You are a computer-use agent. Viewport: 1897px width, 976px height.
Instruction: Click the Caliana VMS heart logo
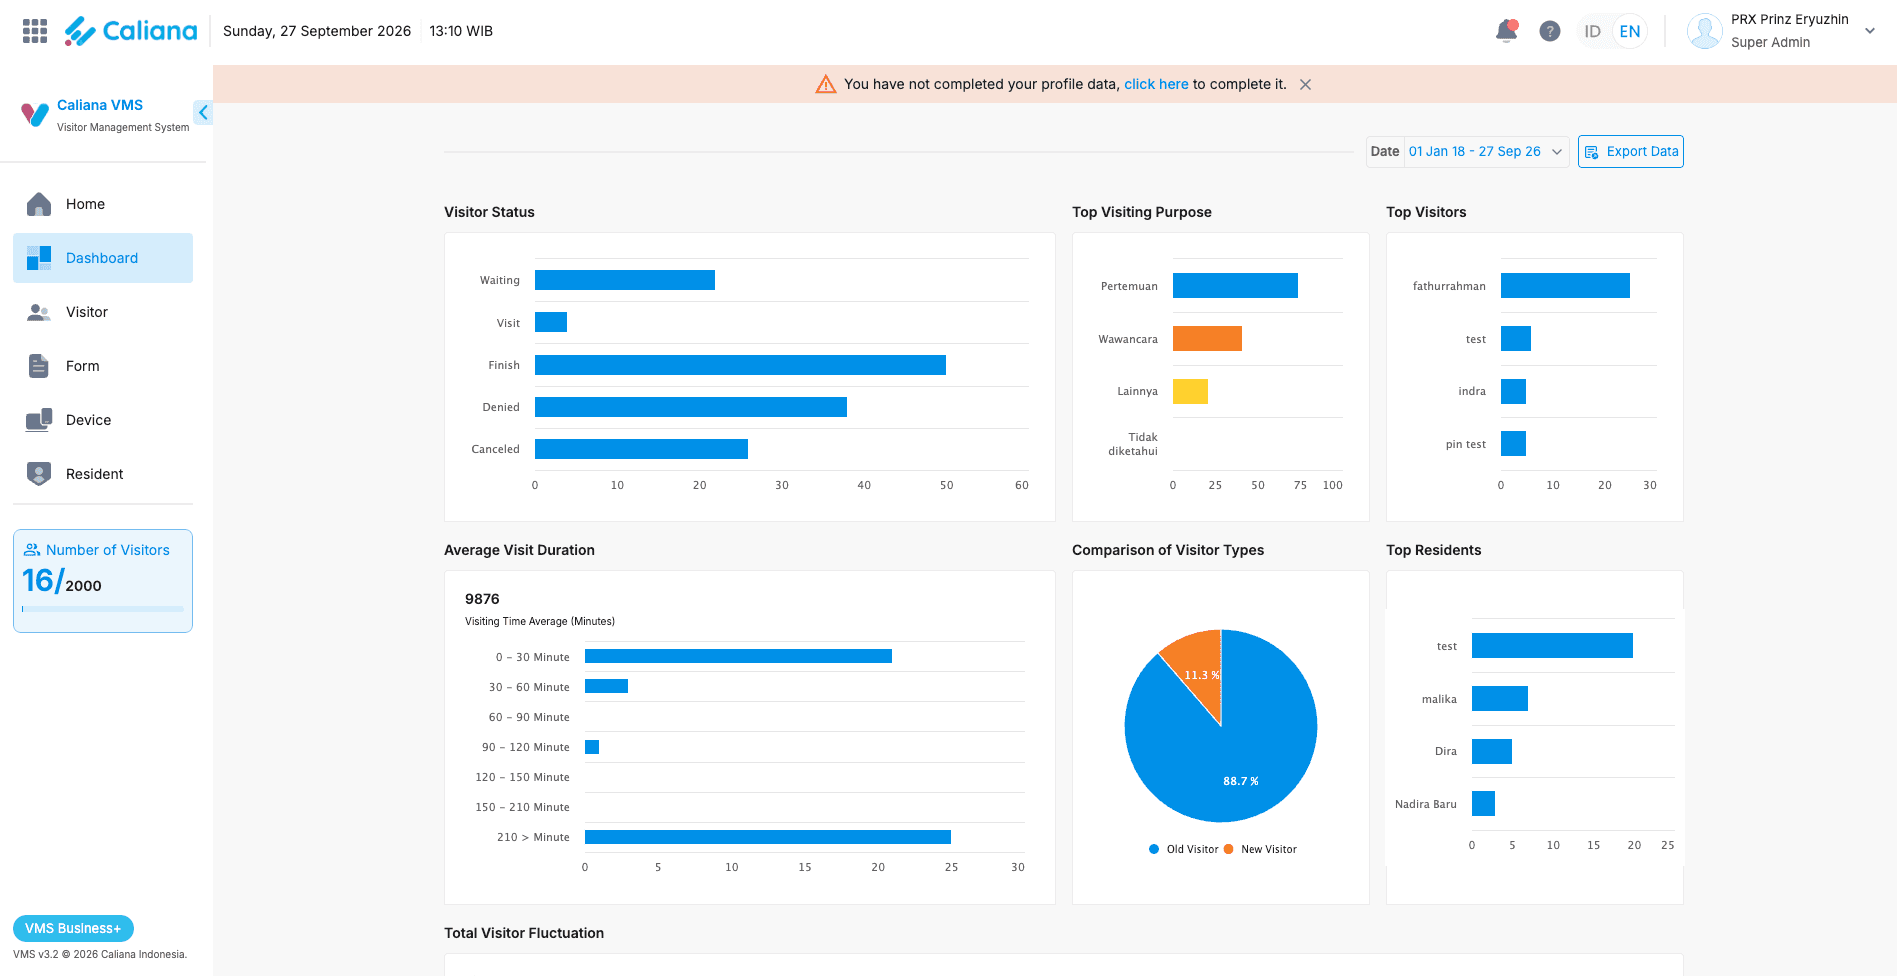35,115
